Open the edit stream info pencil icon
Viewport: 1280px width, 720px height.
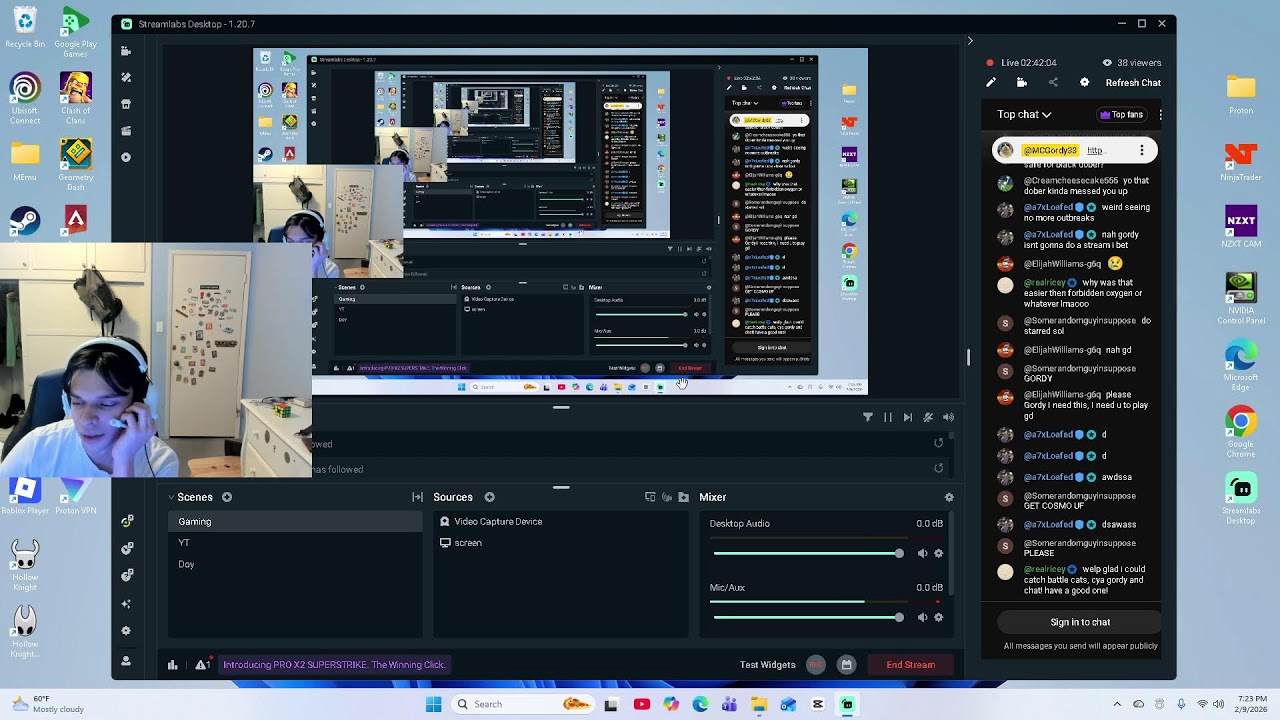(x=991, y=83)
